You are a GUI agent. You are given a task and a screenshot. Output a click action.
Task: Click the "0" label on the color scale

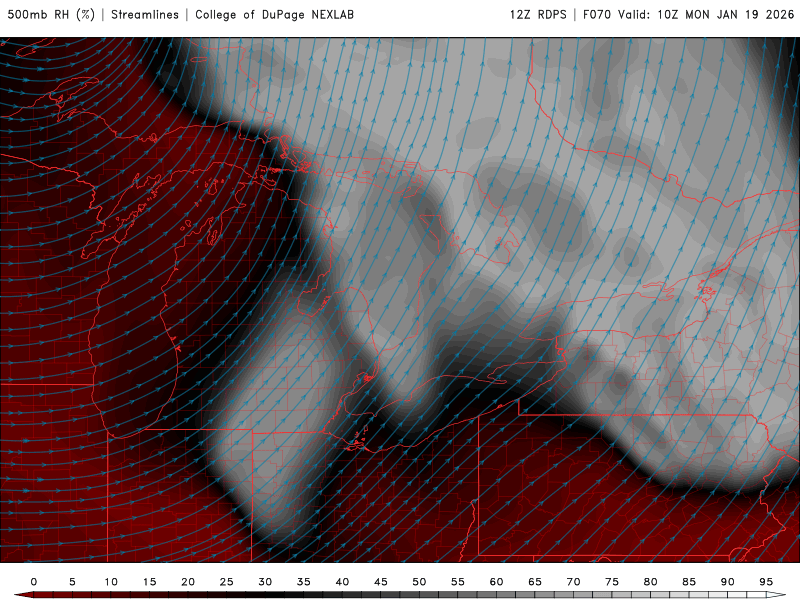pos(34,582)
